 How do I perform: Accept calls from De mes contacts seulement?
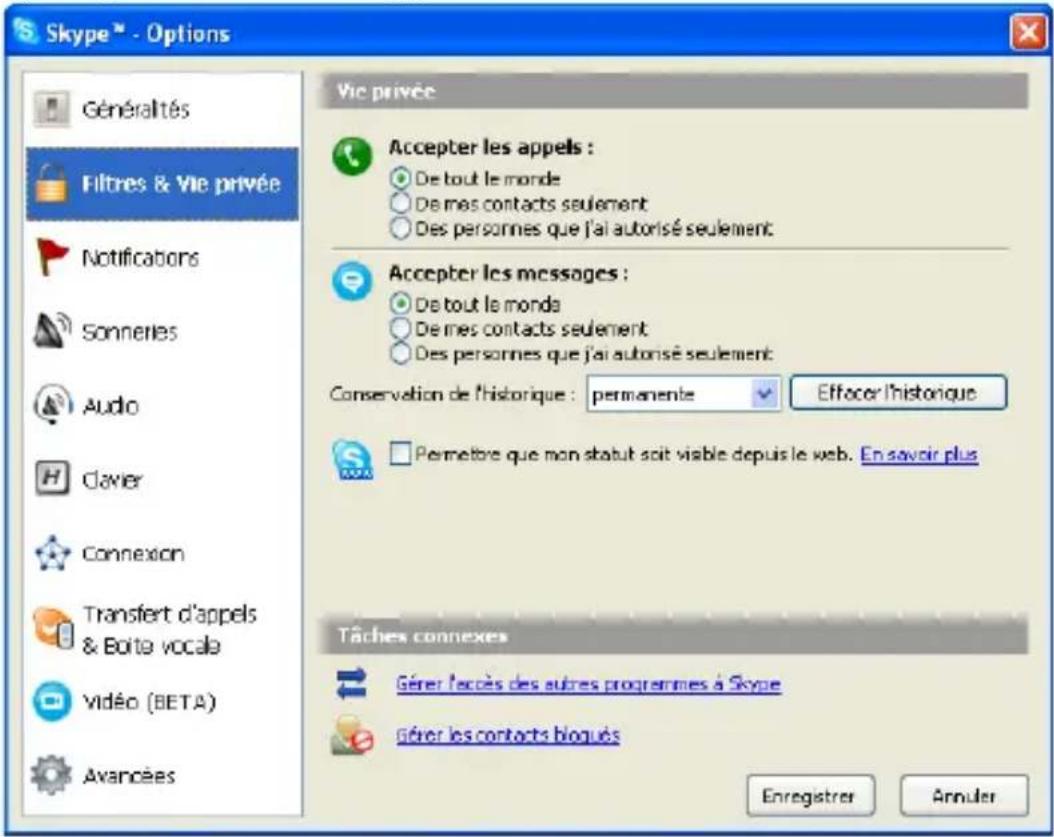400,203
